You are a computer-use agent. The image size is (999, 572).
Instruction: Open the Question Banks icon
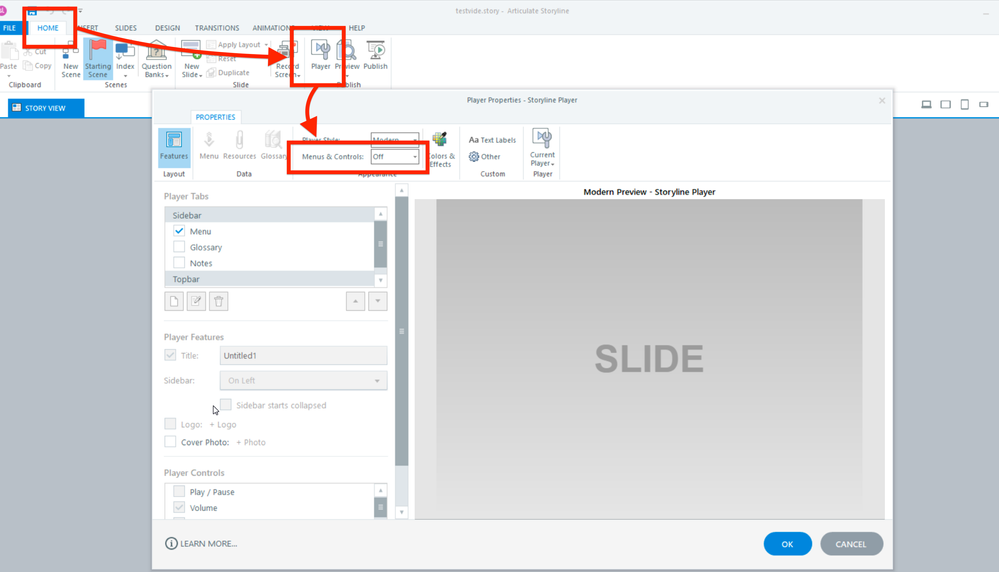156,51
